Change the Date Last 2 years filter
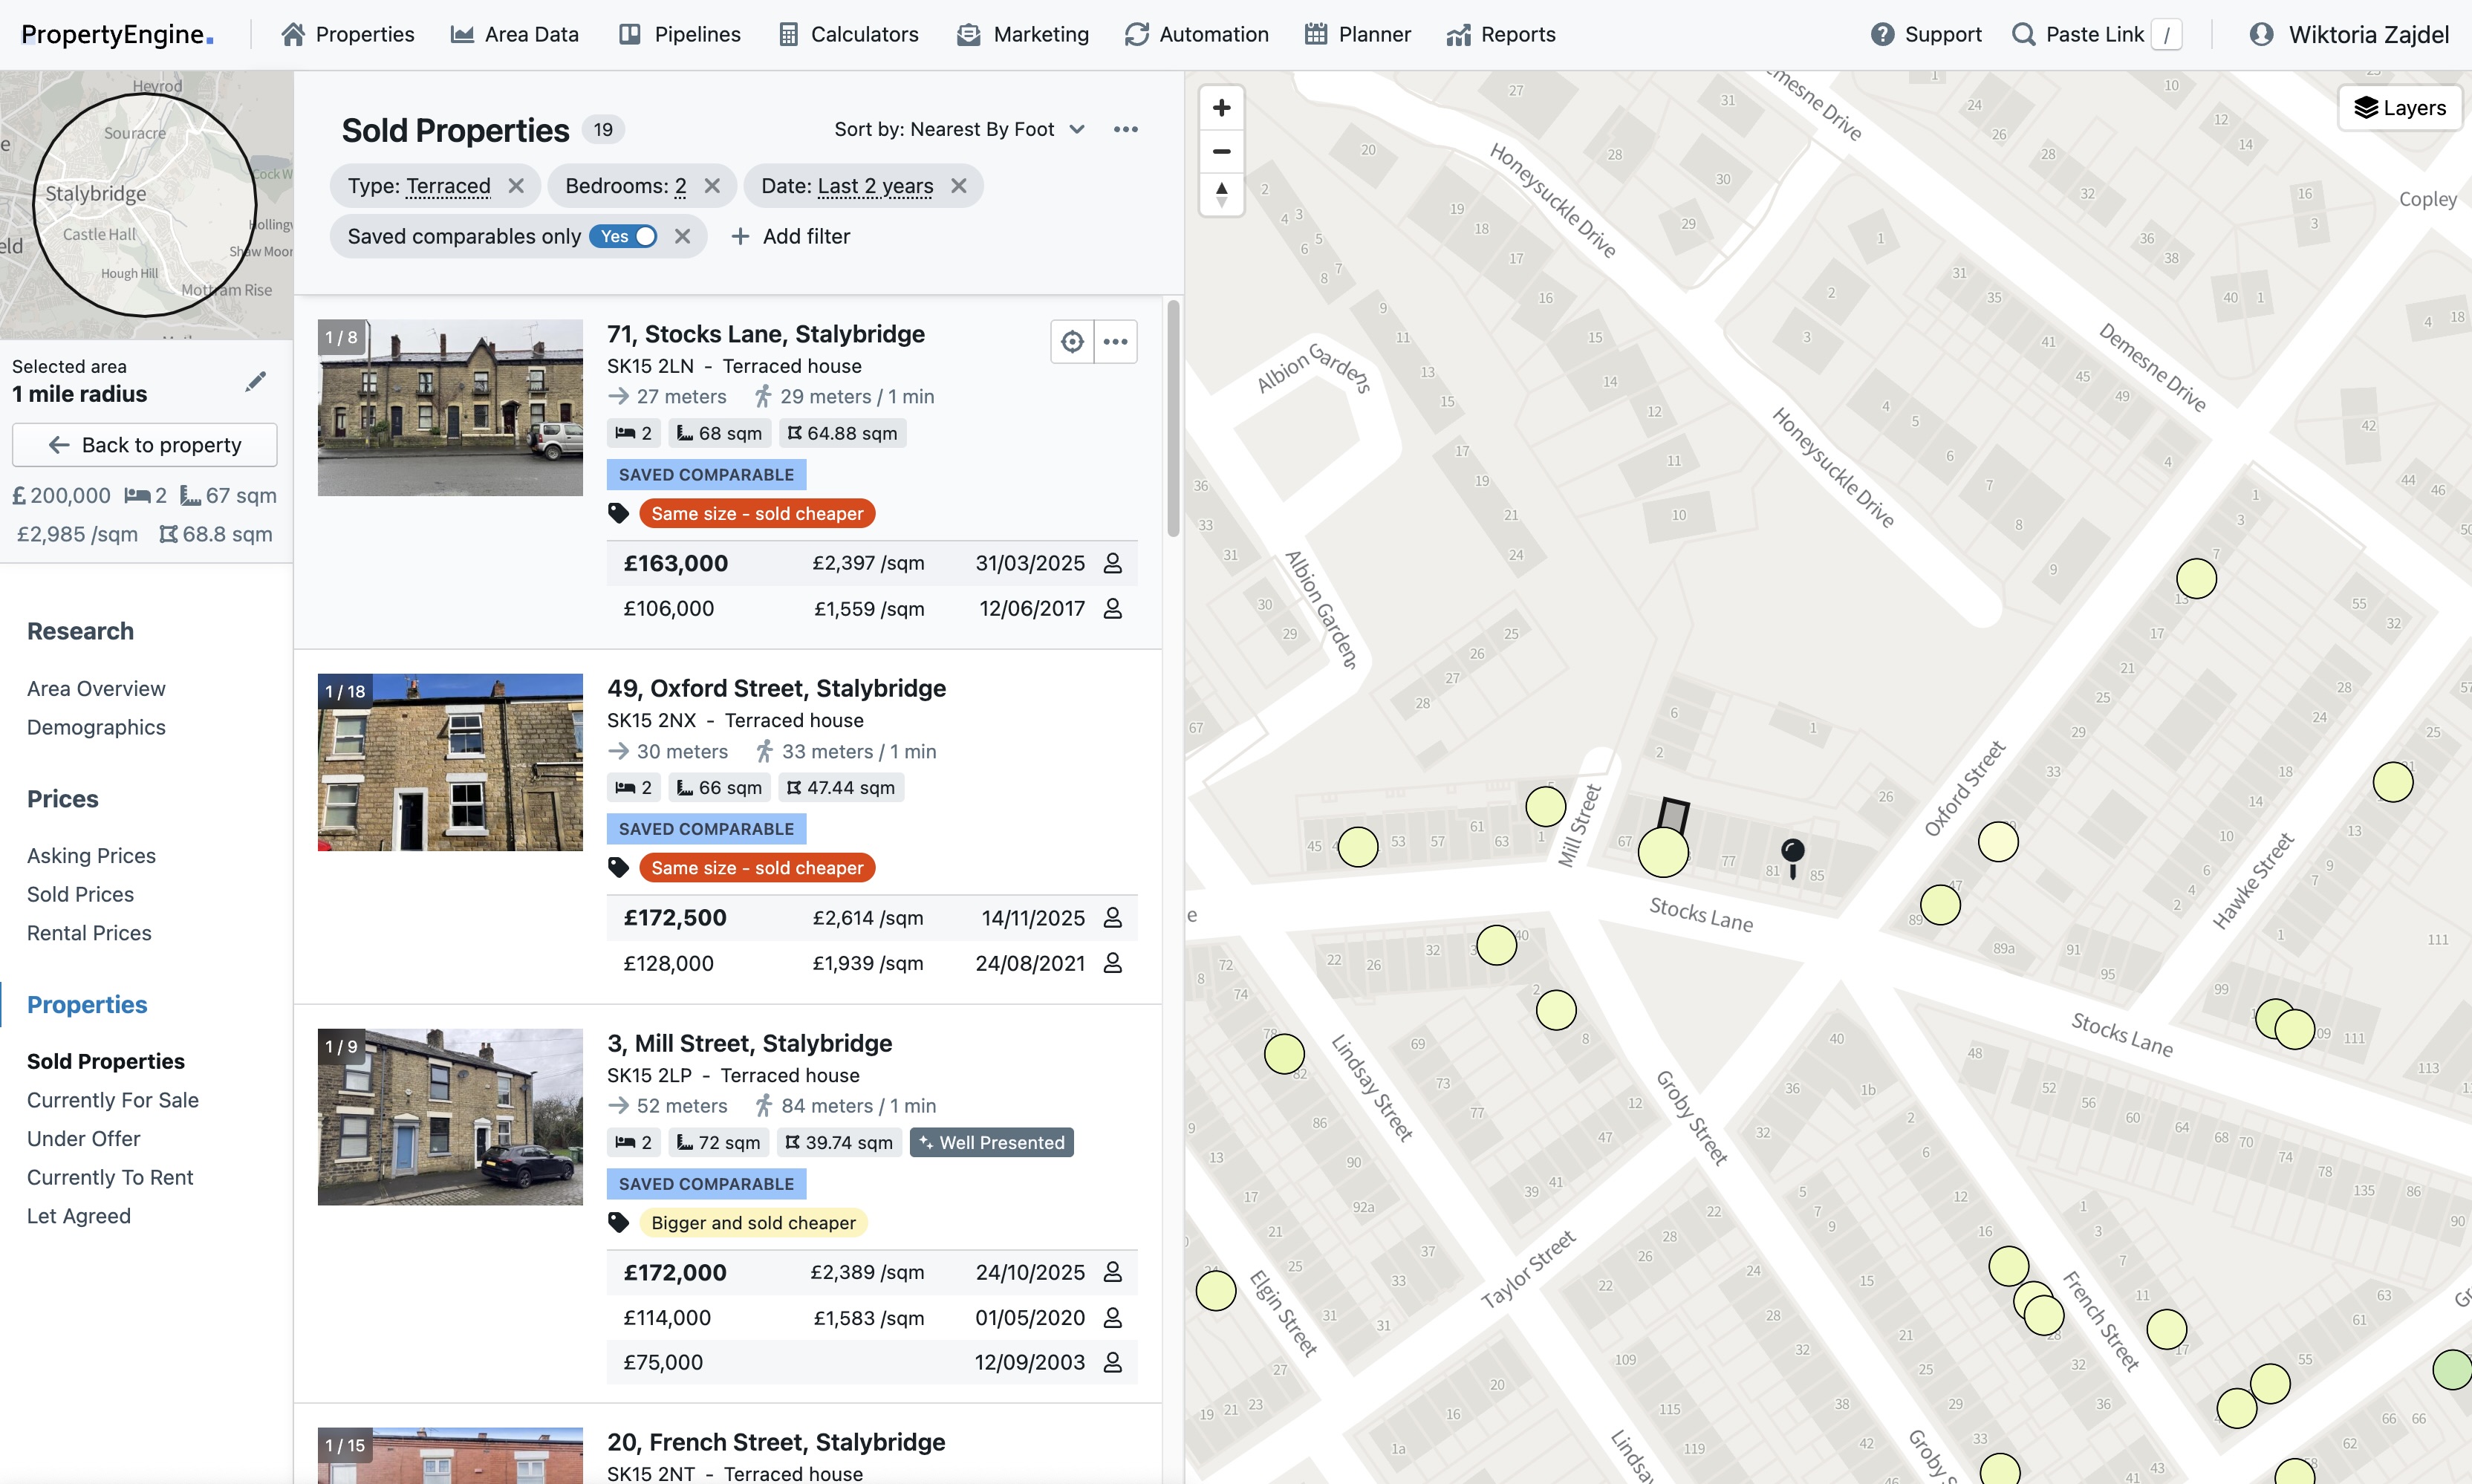2472x1484 pixels. coord(875,186)
